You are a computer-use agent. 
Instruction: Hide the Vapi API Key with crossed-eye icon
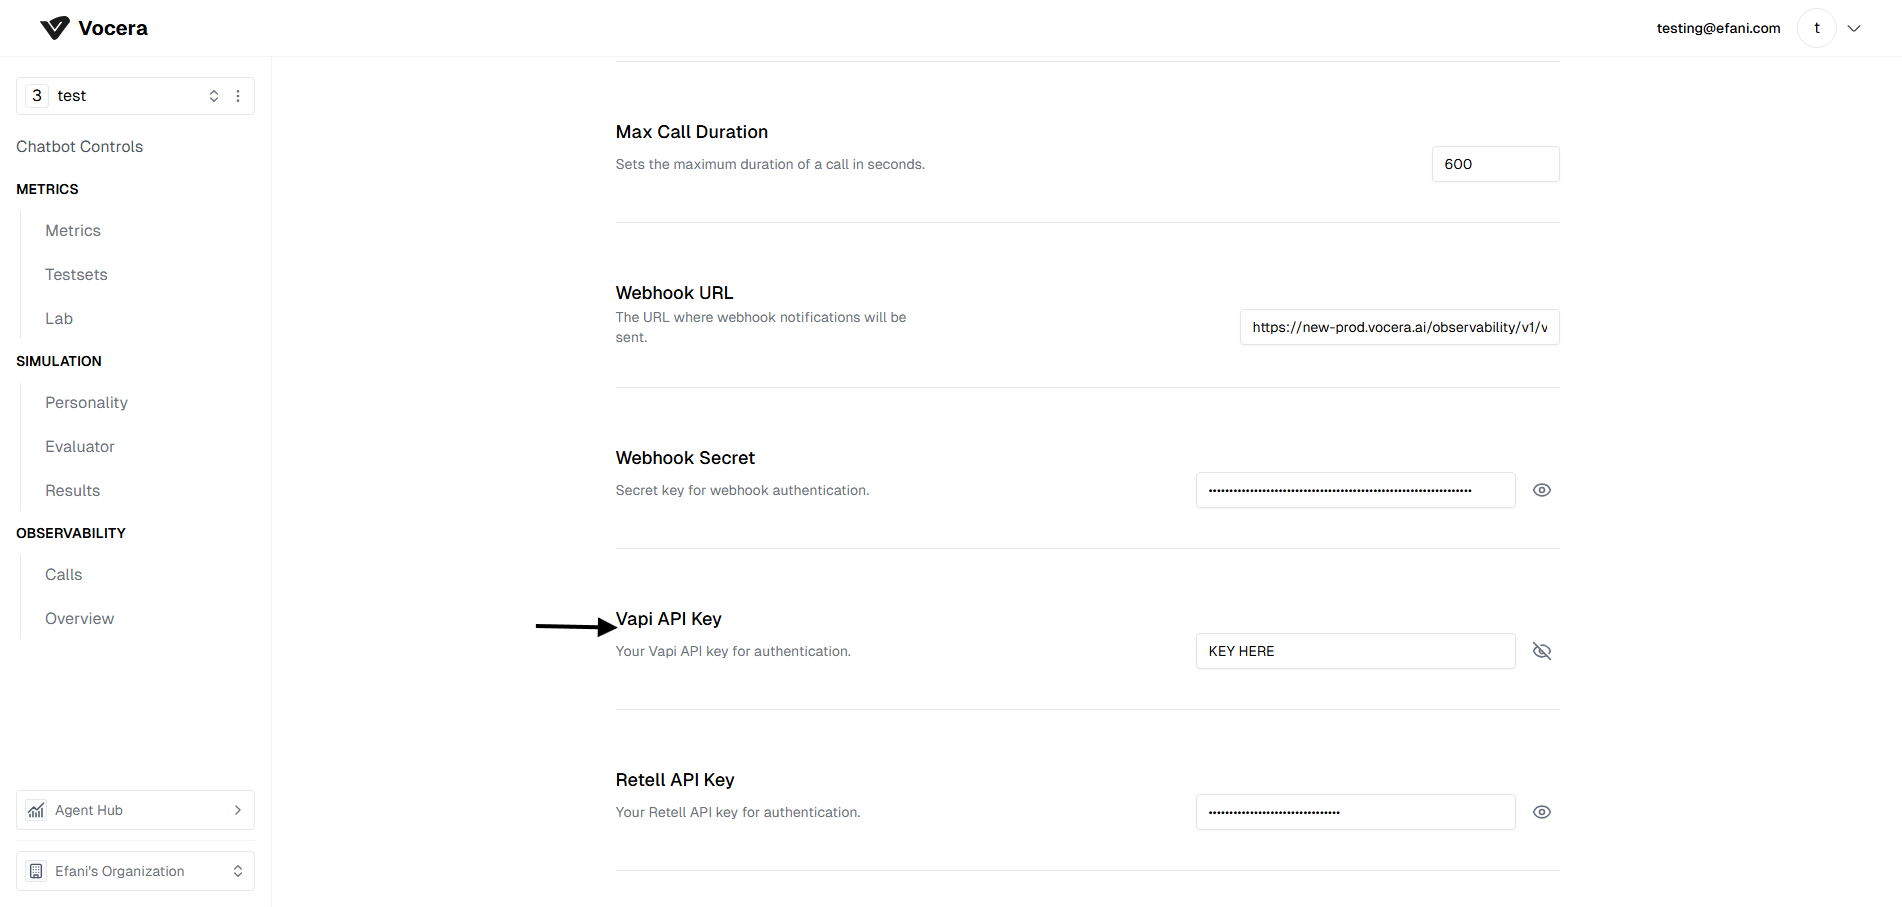(1542, 651)
